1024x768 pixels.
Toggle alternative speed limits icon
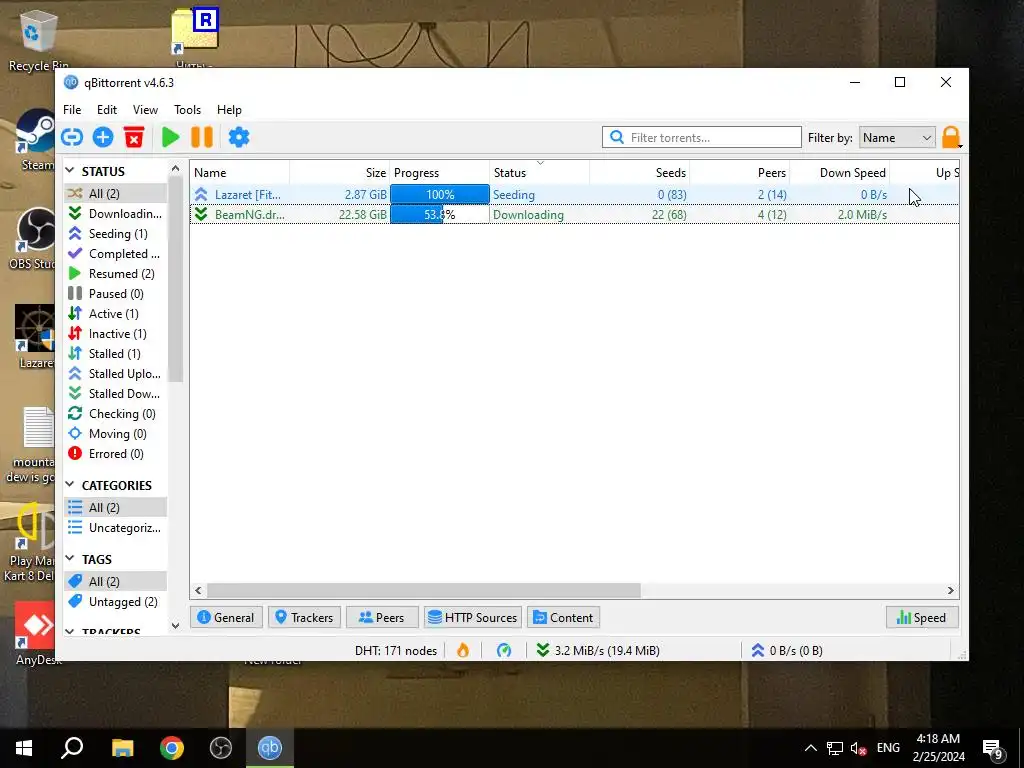tap(504, 650)
